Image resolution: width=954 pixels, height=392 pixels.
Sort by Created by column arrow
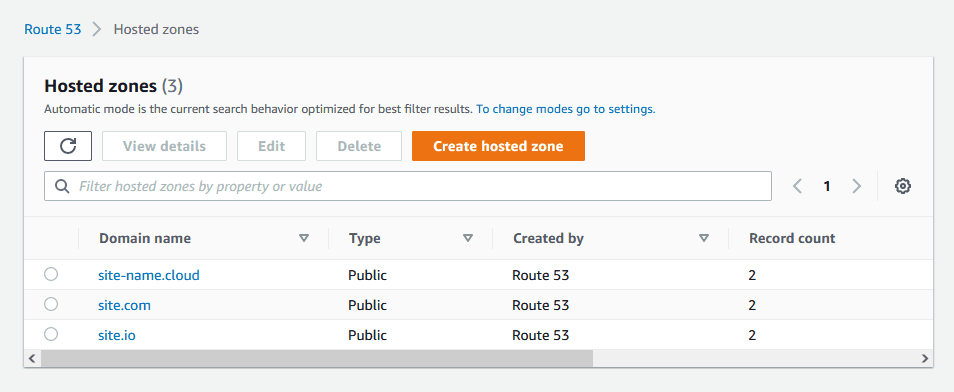point(704,239)
